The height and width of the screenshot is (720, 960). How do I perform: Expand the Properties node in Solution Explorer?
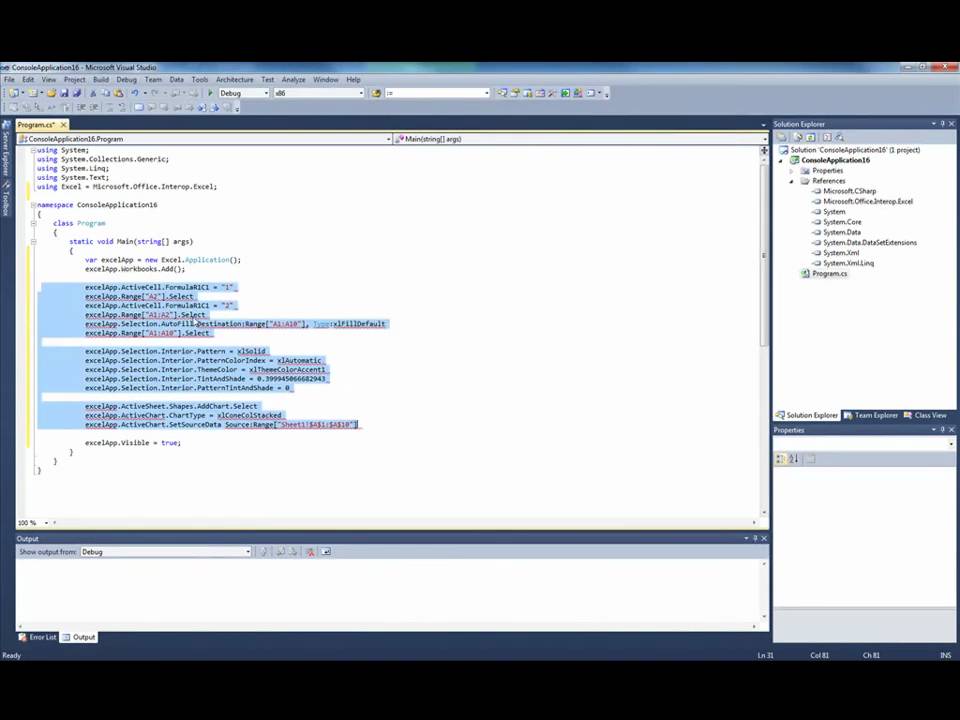(791, 171)
